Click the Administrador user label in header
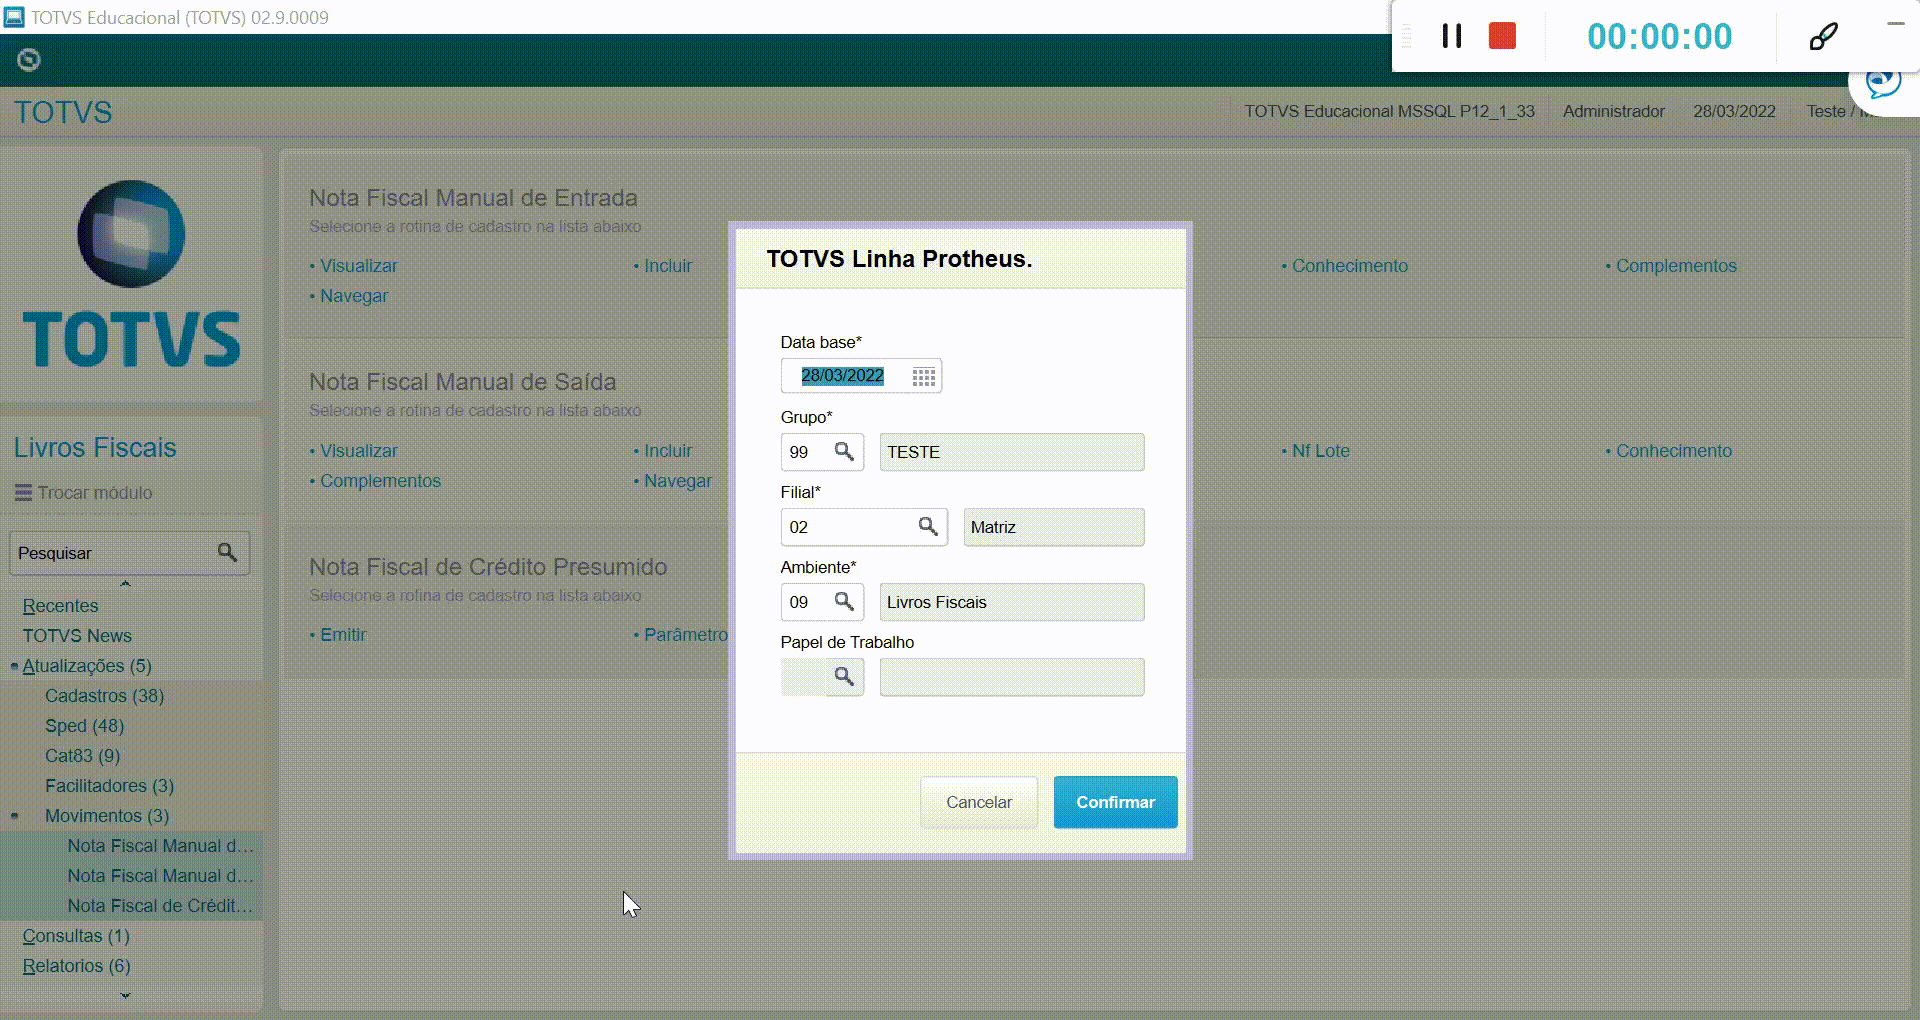The width and height of the screenshot is (1920, 1020). (1614, 111)
